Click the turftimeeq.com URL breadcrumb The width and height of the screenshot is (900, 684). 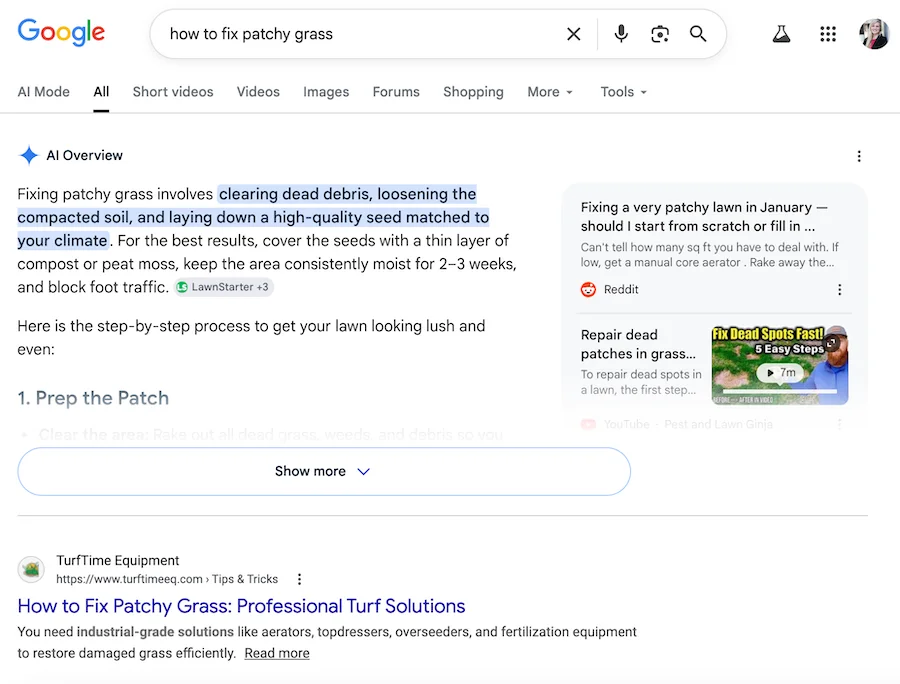(166, 579)
